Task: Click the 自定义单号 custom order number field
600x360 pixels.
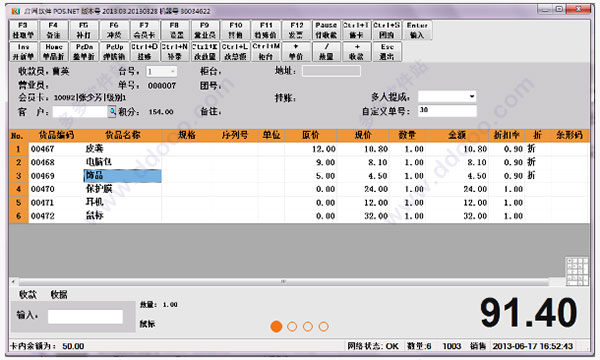Action: 447,110
